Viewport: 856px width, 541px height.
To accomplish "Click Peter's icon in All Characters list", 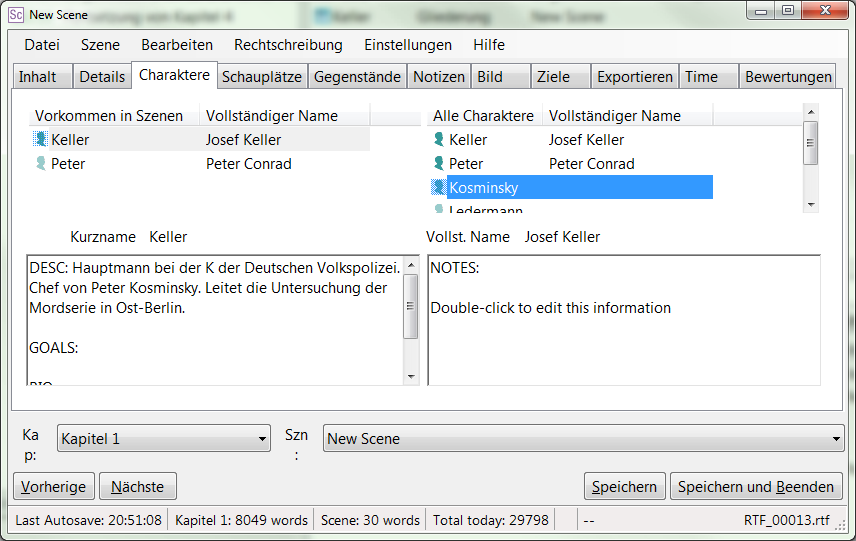I will pyautogui.click(x=439, y=164).
